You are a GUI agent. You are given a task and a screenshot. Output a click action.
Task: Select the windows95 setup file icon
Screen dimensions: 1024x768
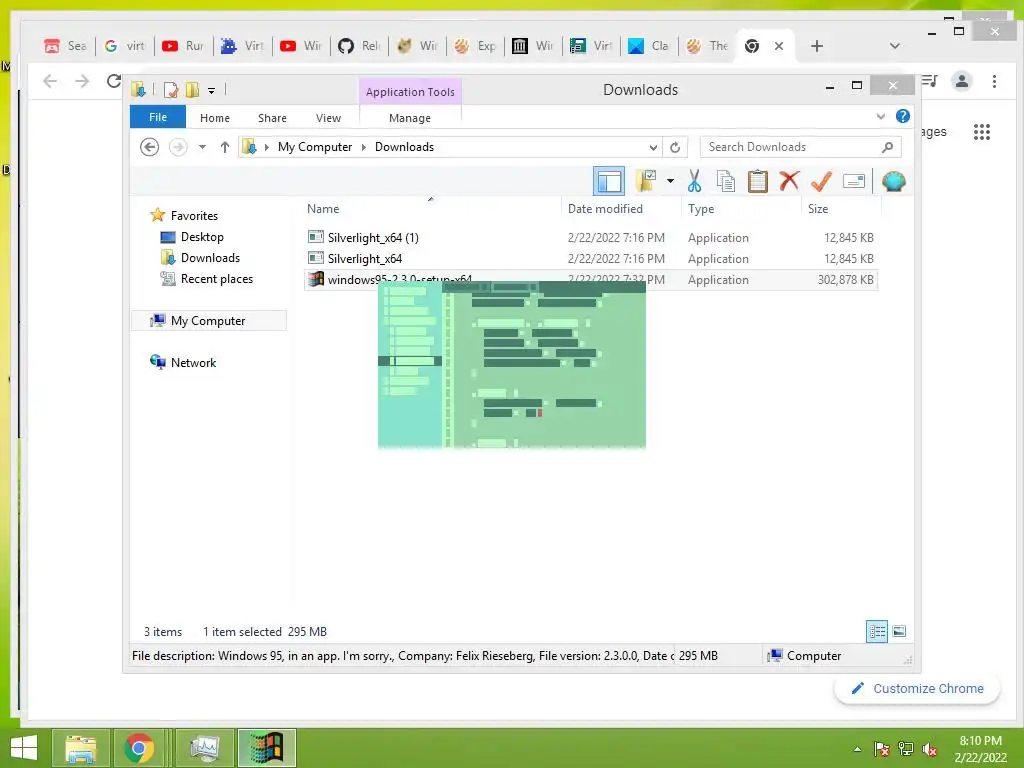pyautogui.click(x=316, y=279)
